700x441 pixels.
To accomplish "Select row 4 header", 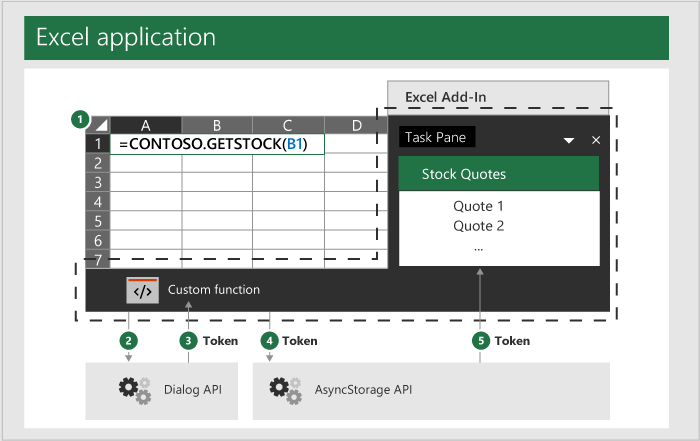I will coord(98,202).
